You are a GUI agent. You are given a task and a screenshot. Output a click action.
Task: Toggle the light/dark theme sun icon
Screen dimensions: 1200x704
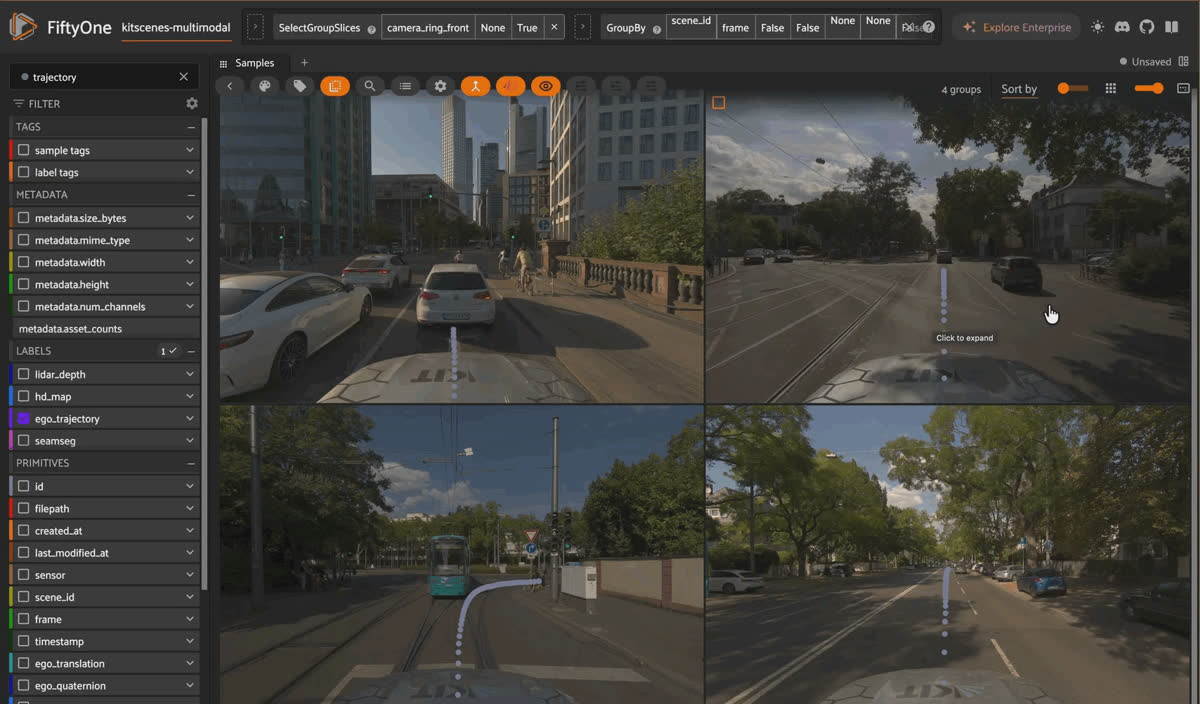1098,27
